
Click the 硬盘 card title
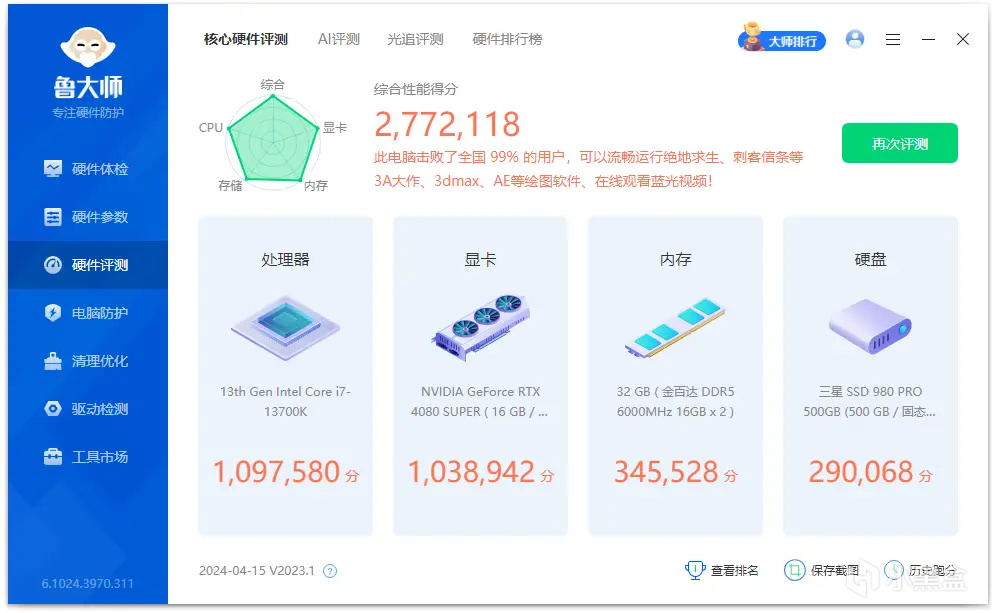coord(870,260)
